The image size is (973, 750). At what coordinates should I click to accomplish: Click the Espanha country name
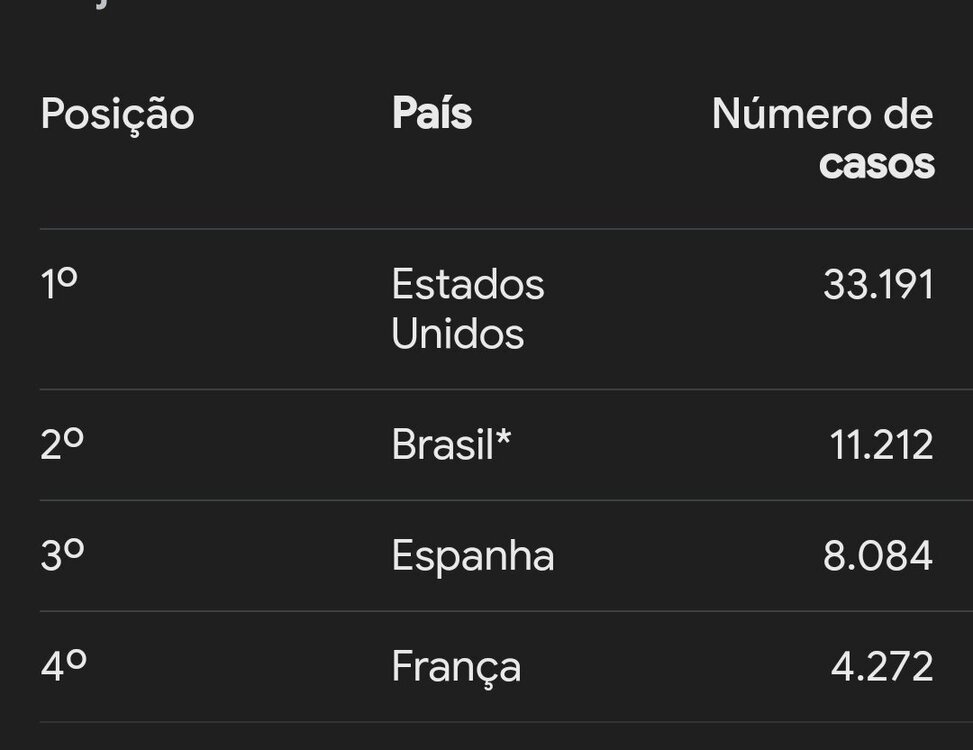click(472, 556)
